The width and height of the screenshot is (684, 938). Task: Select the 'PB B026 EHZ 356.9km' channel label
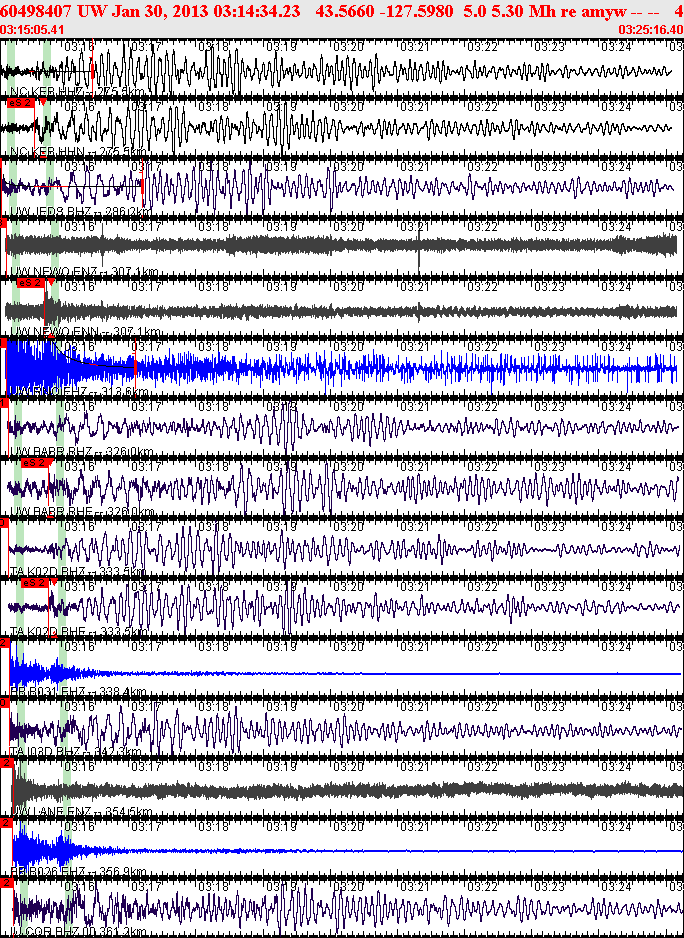coord(78,871)
